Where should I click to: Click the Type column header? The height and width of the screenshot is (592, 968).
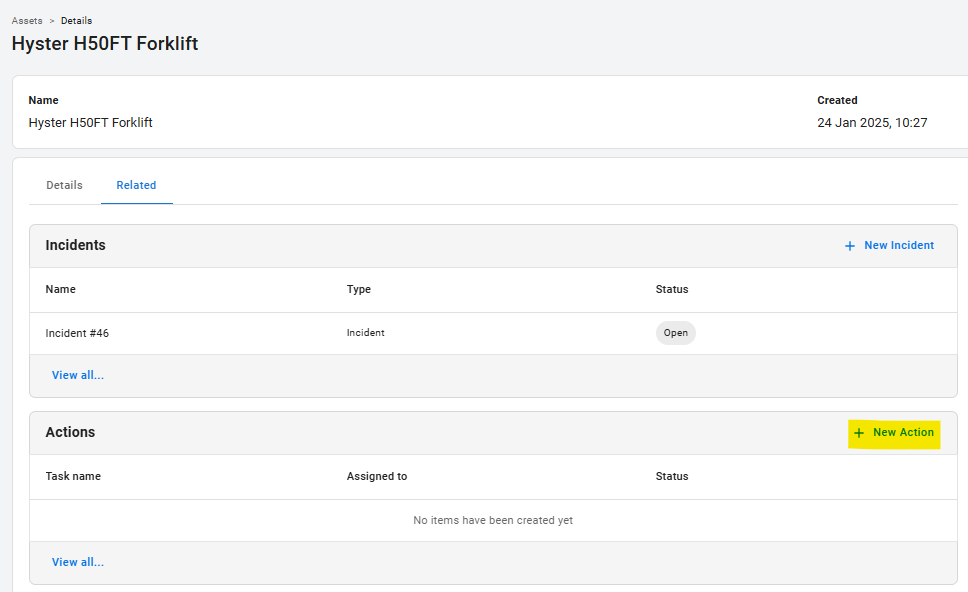pyautogui.click(x=358, y=289)
